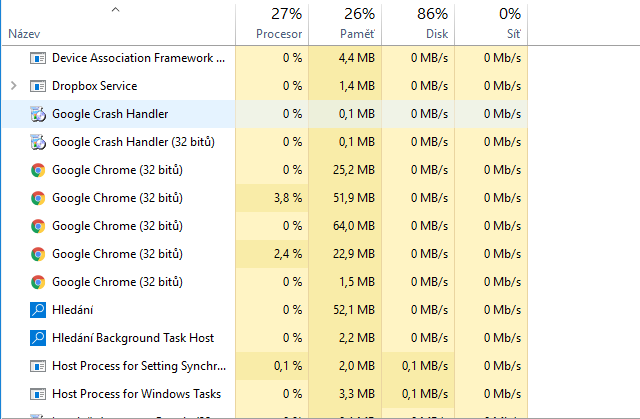Sort by Procesor usage column
This screenshot has height=419, width=640.
(x=279, y=34)
